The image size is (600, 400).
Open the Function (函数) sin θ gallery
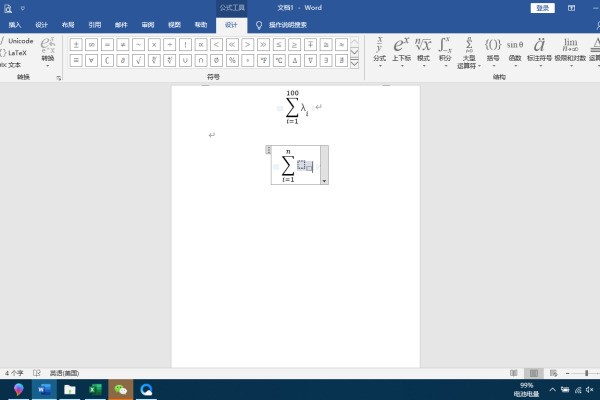tap(515, 49)
